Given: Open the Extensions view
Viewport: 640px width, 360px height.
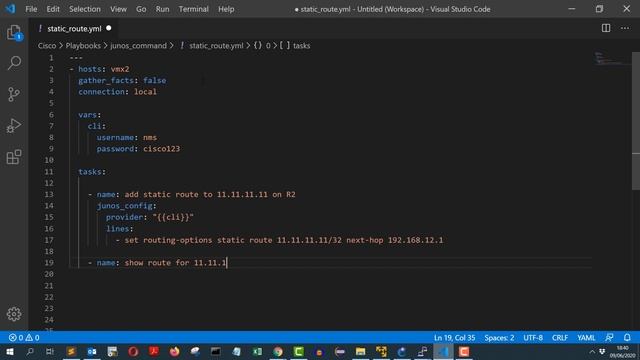Looking at the screenshot, I should point(14,157).
